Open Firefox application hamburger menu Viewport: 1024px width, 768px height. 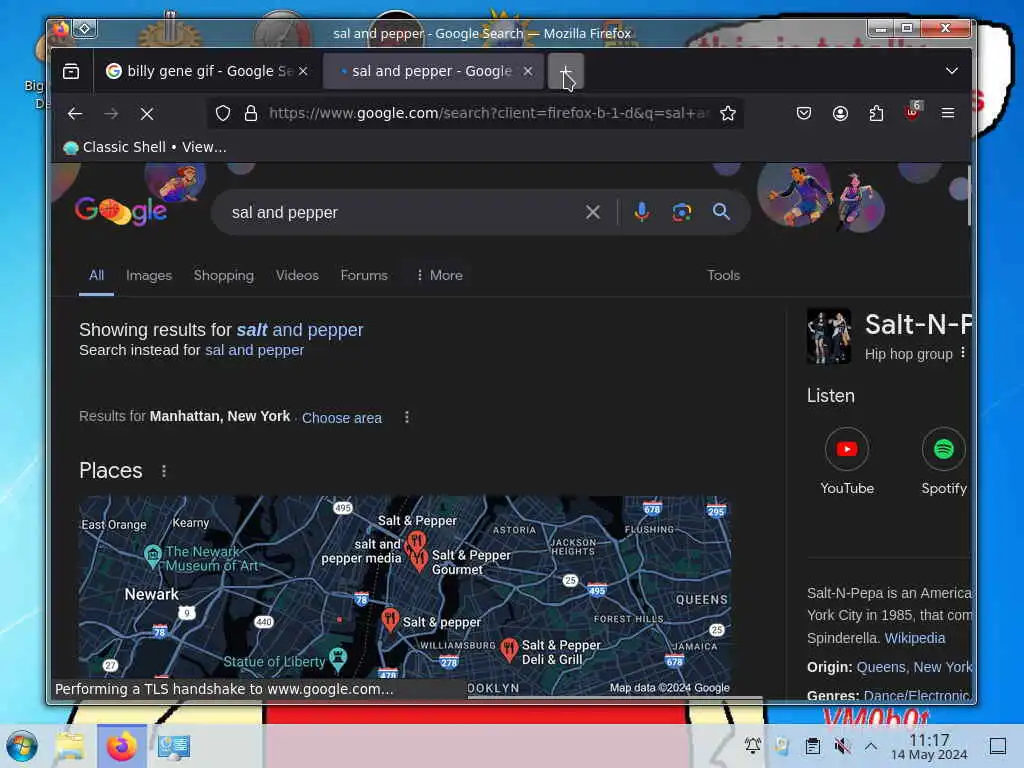tap(948, 114)
